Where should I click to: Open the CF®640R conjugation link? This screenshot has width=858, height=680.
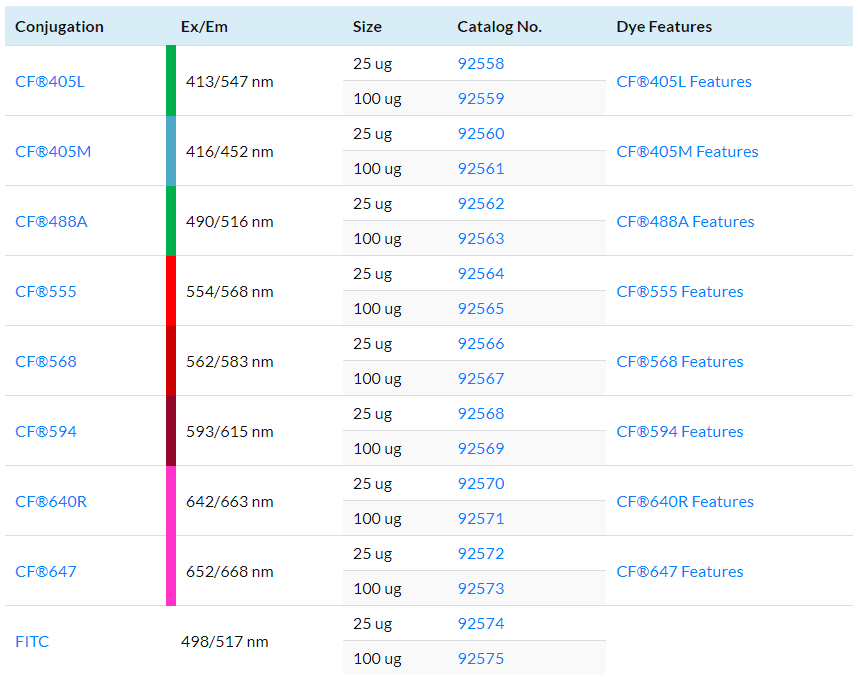pyautogui.click(x=51, y=502)
